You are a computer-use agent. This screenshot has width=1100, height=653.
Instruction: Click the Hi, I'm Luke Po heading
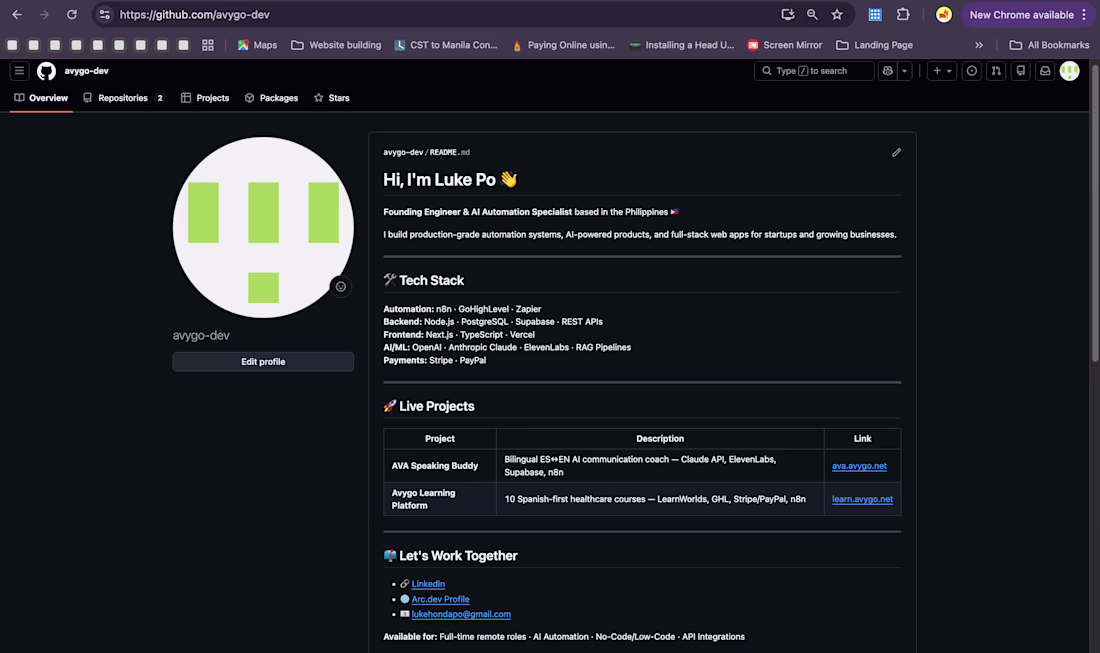[450, 180]
